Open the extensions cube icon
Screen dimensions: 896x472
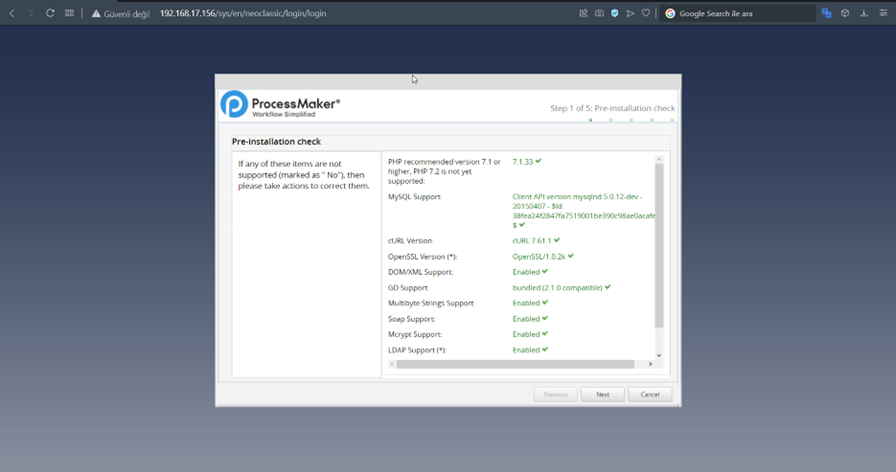click(845, 13)
